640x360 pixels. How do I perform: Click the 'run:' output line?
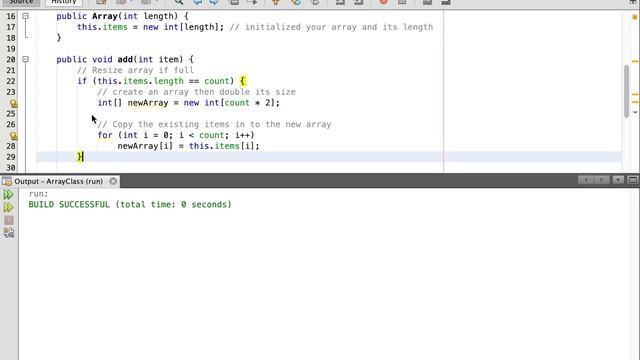38,193
